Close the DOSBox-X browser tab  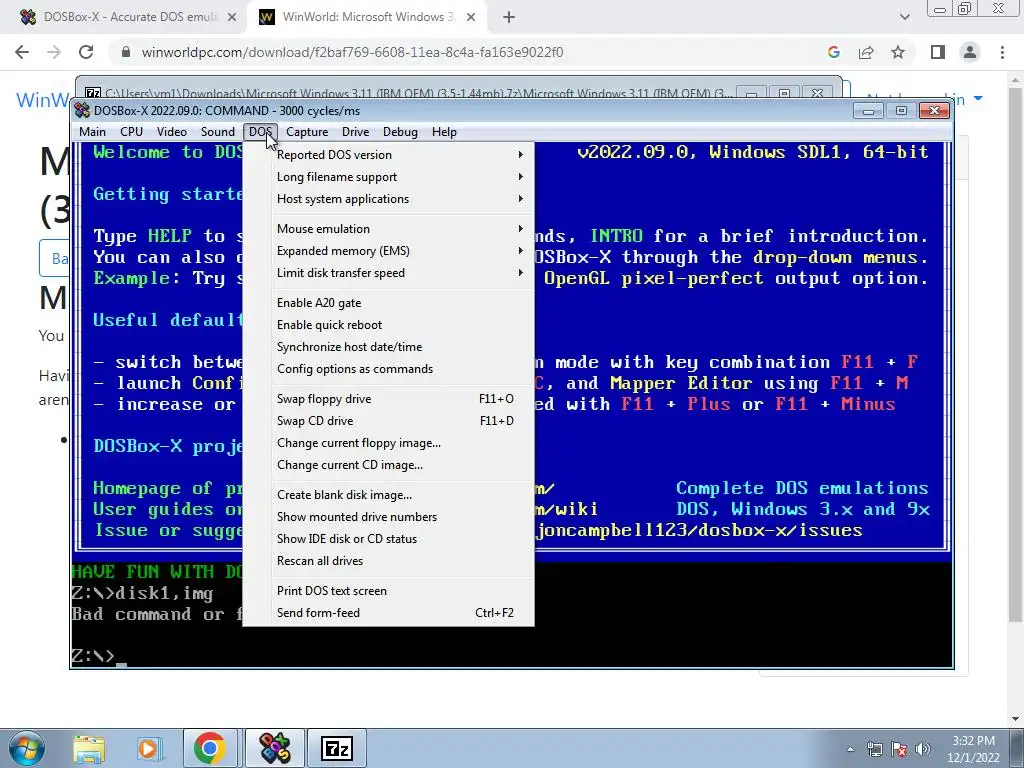232,18
